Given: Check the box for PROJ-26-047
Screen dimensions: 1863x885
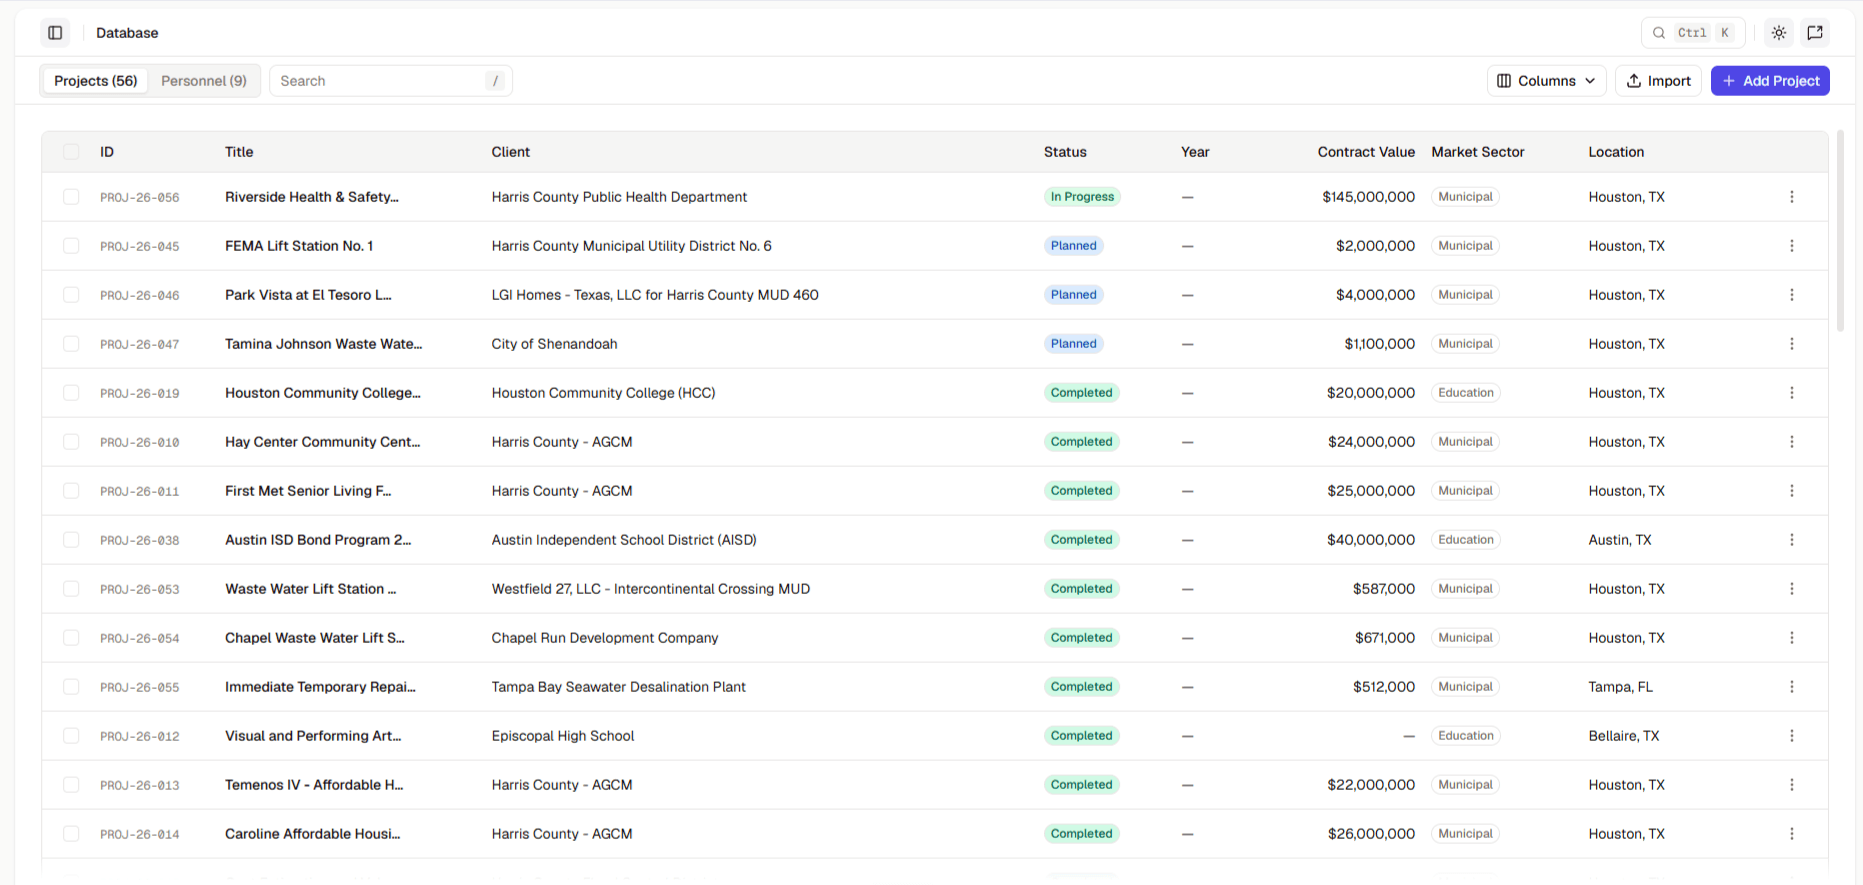Looking at the screenshot, I should pos(71,344).
